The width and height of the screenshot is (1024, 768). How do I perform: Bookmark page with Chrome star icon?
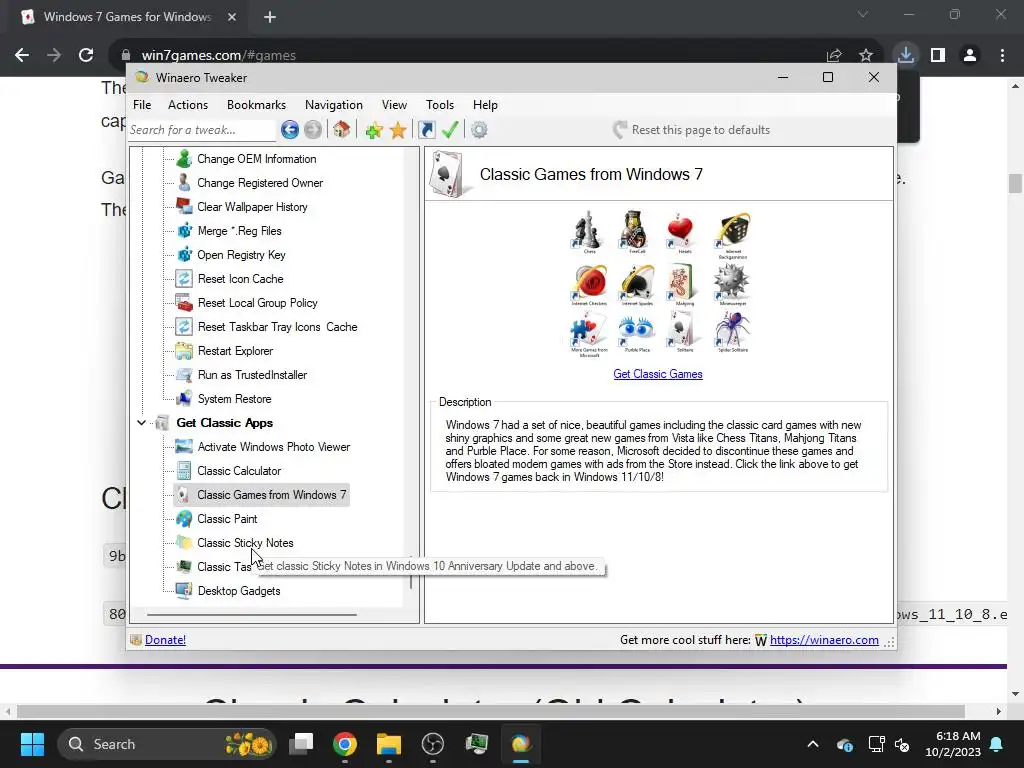pyautogui.click(x=866, y=56)
